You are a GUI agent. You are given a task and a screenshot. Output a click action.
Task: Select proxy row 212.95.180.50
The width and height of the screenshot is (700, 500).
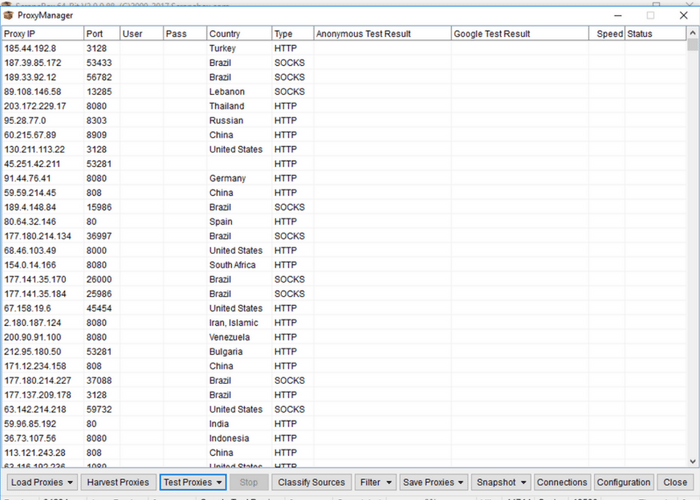tap(344, 351)
